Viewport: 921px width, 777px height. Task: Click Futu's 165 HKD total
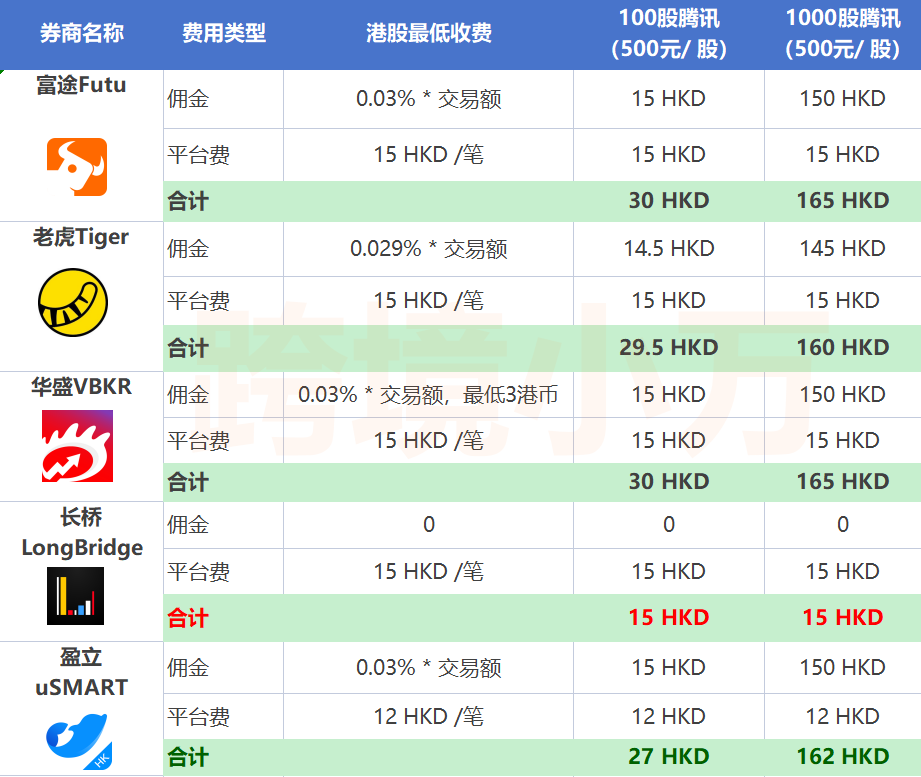click(x=843, y=201)
